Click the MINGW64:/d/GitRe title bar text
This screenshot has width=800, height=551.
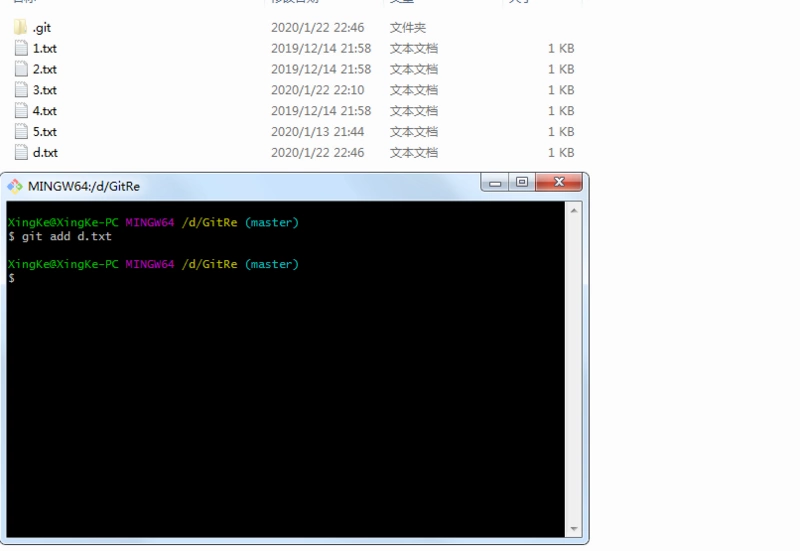(x=84, y=186)
